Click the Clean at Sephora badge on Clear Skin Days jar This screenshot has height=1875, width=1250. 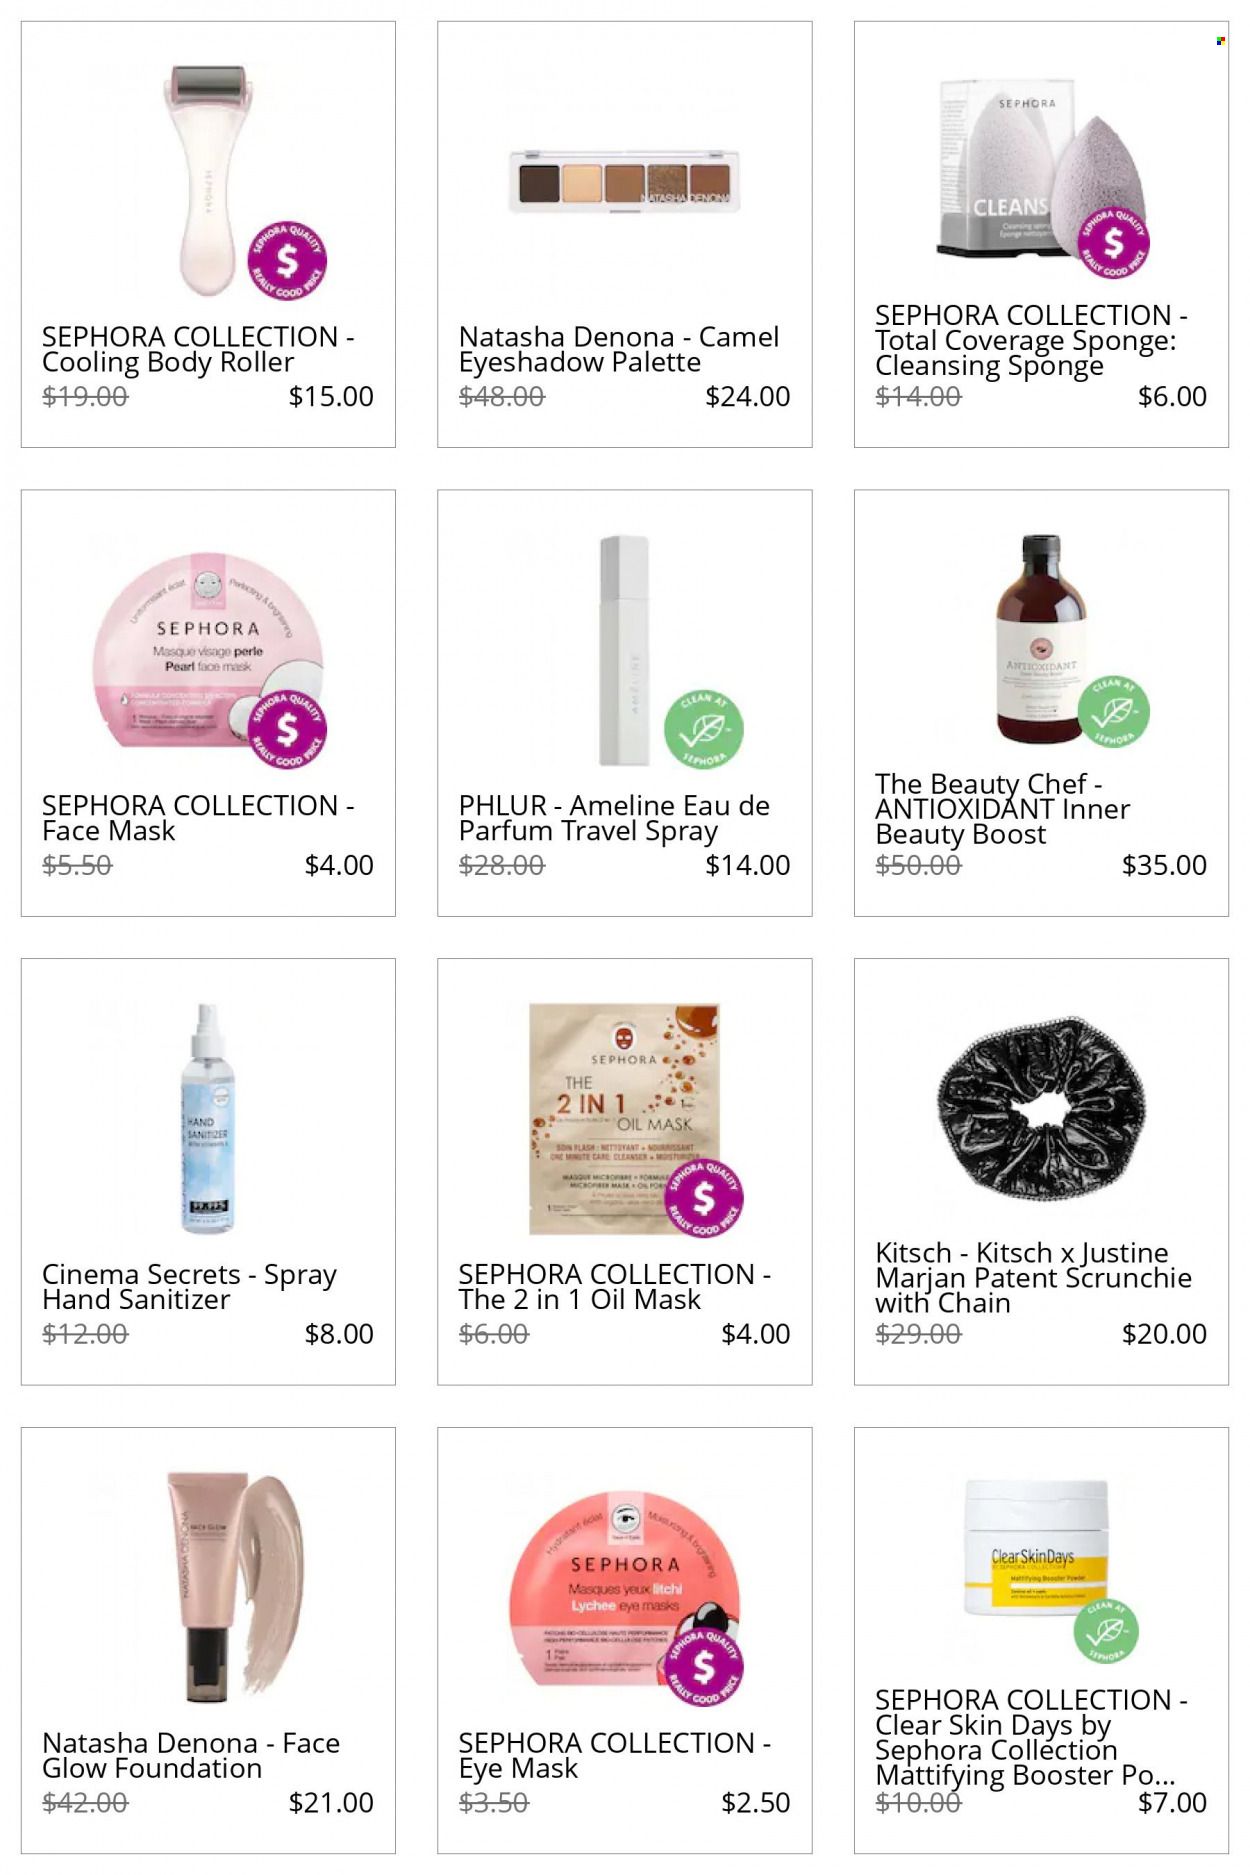coord(1106,1630)
